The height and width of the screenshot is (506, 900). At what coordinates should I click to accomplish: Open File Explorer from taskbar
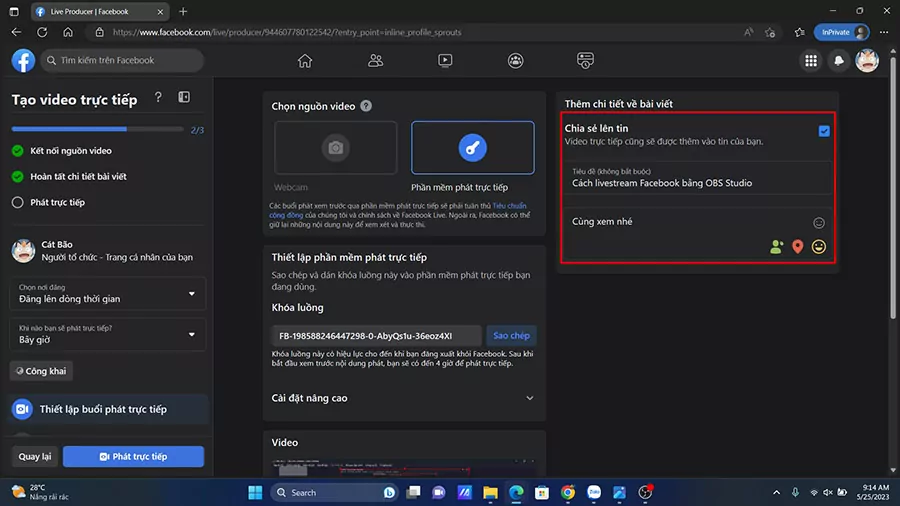click(490, 492)
